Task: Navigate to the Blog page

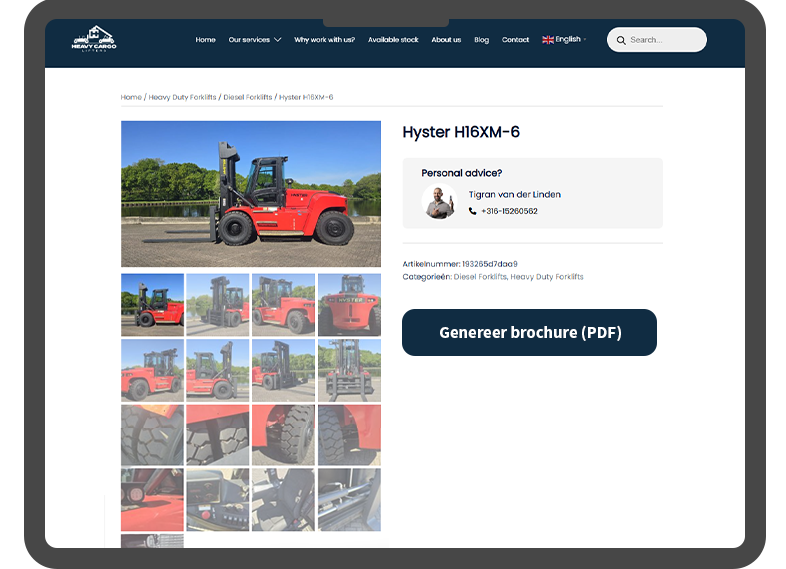Action: coord(481,40)
